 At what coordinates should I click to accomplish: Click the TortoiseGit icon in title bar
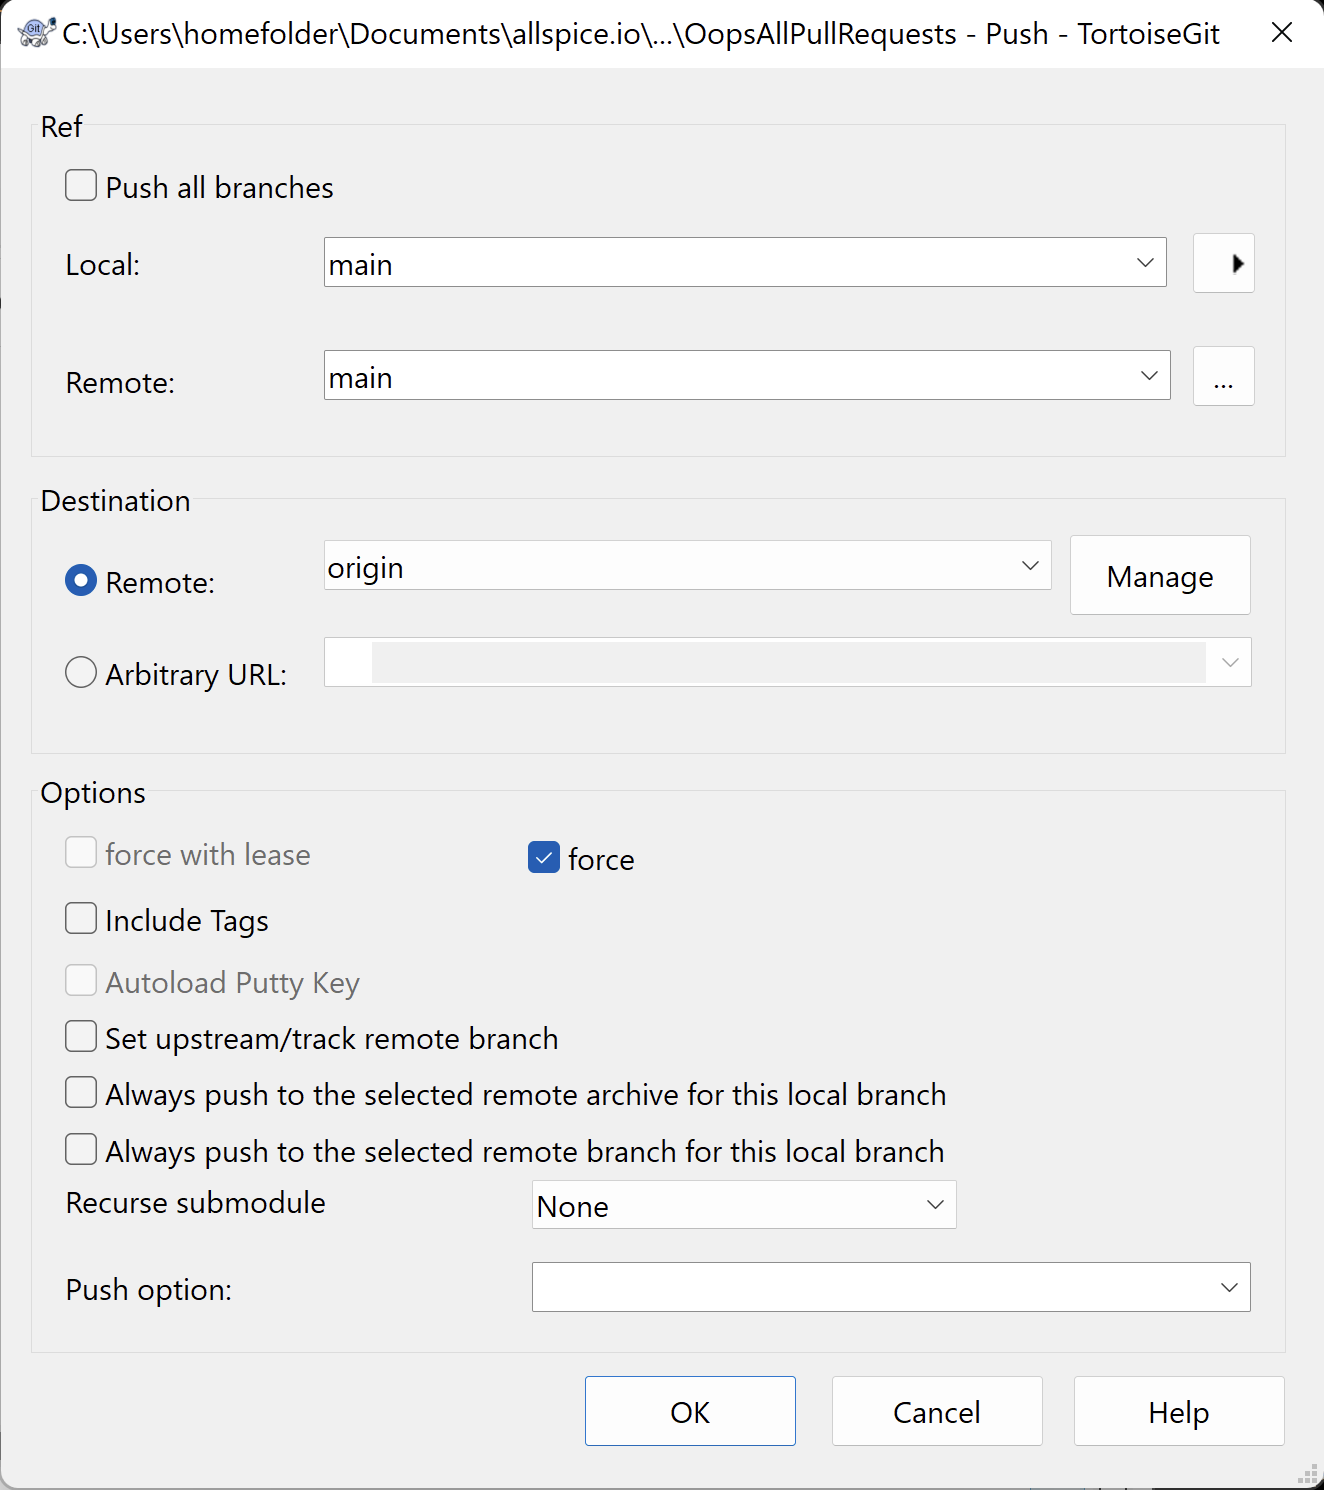point(37,33)
